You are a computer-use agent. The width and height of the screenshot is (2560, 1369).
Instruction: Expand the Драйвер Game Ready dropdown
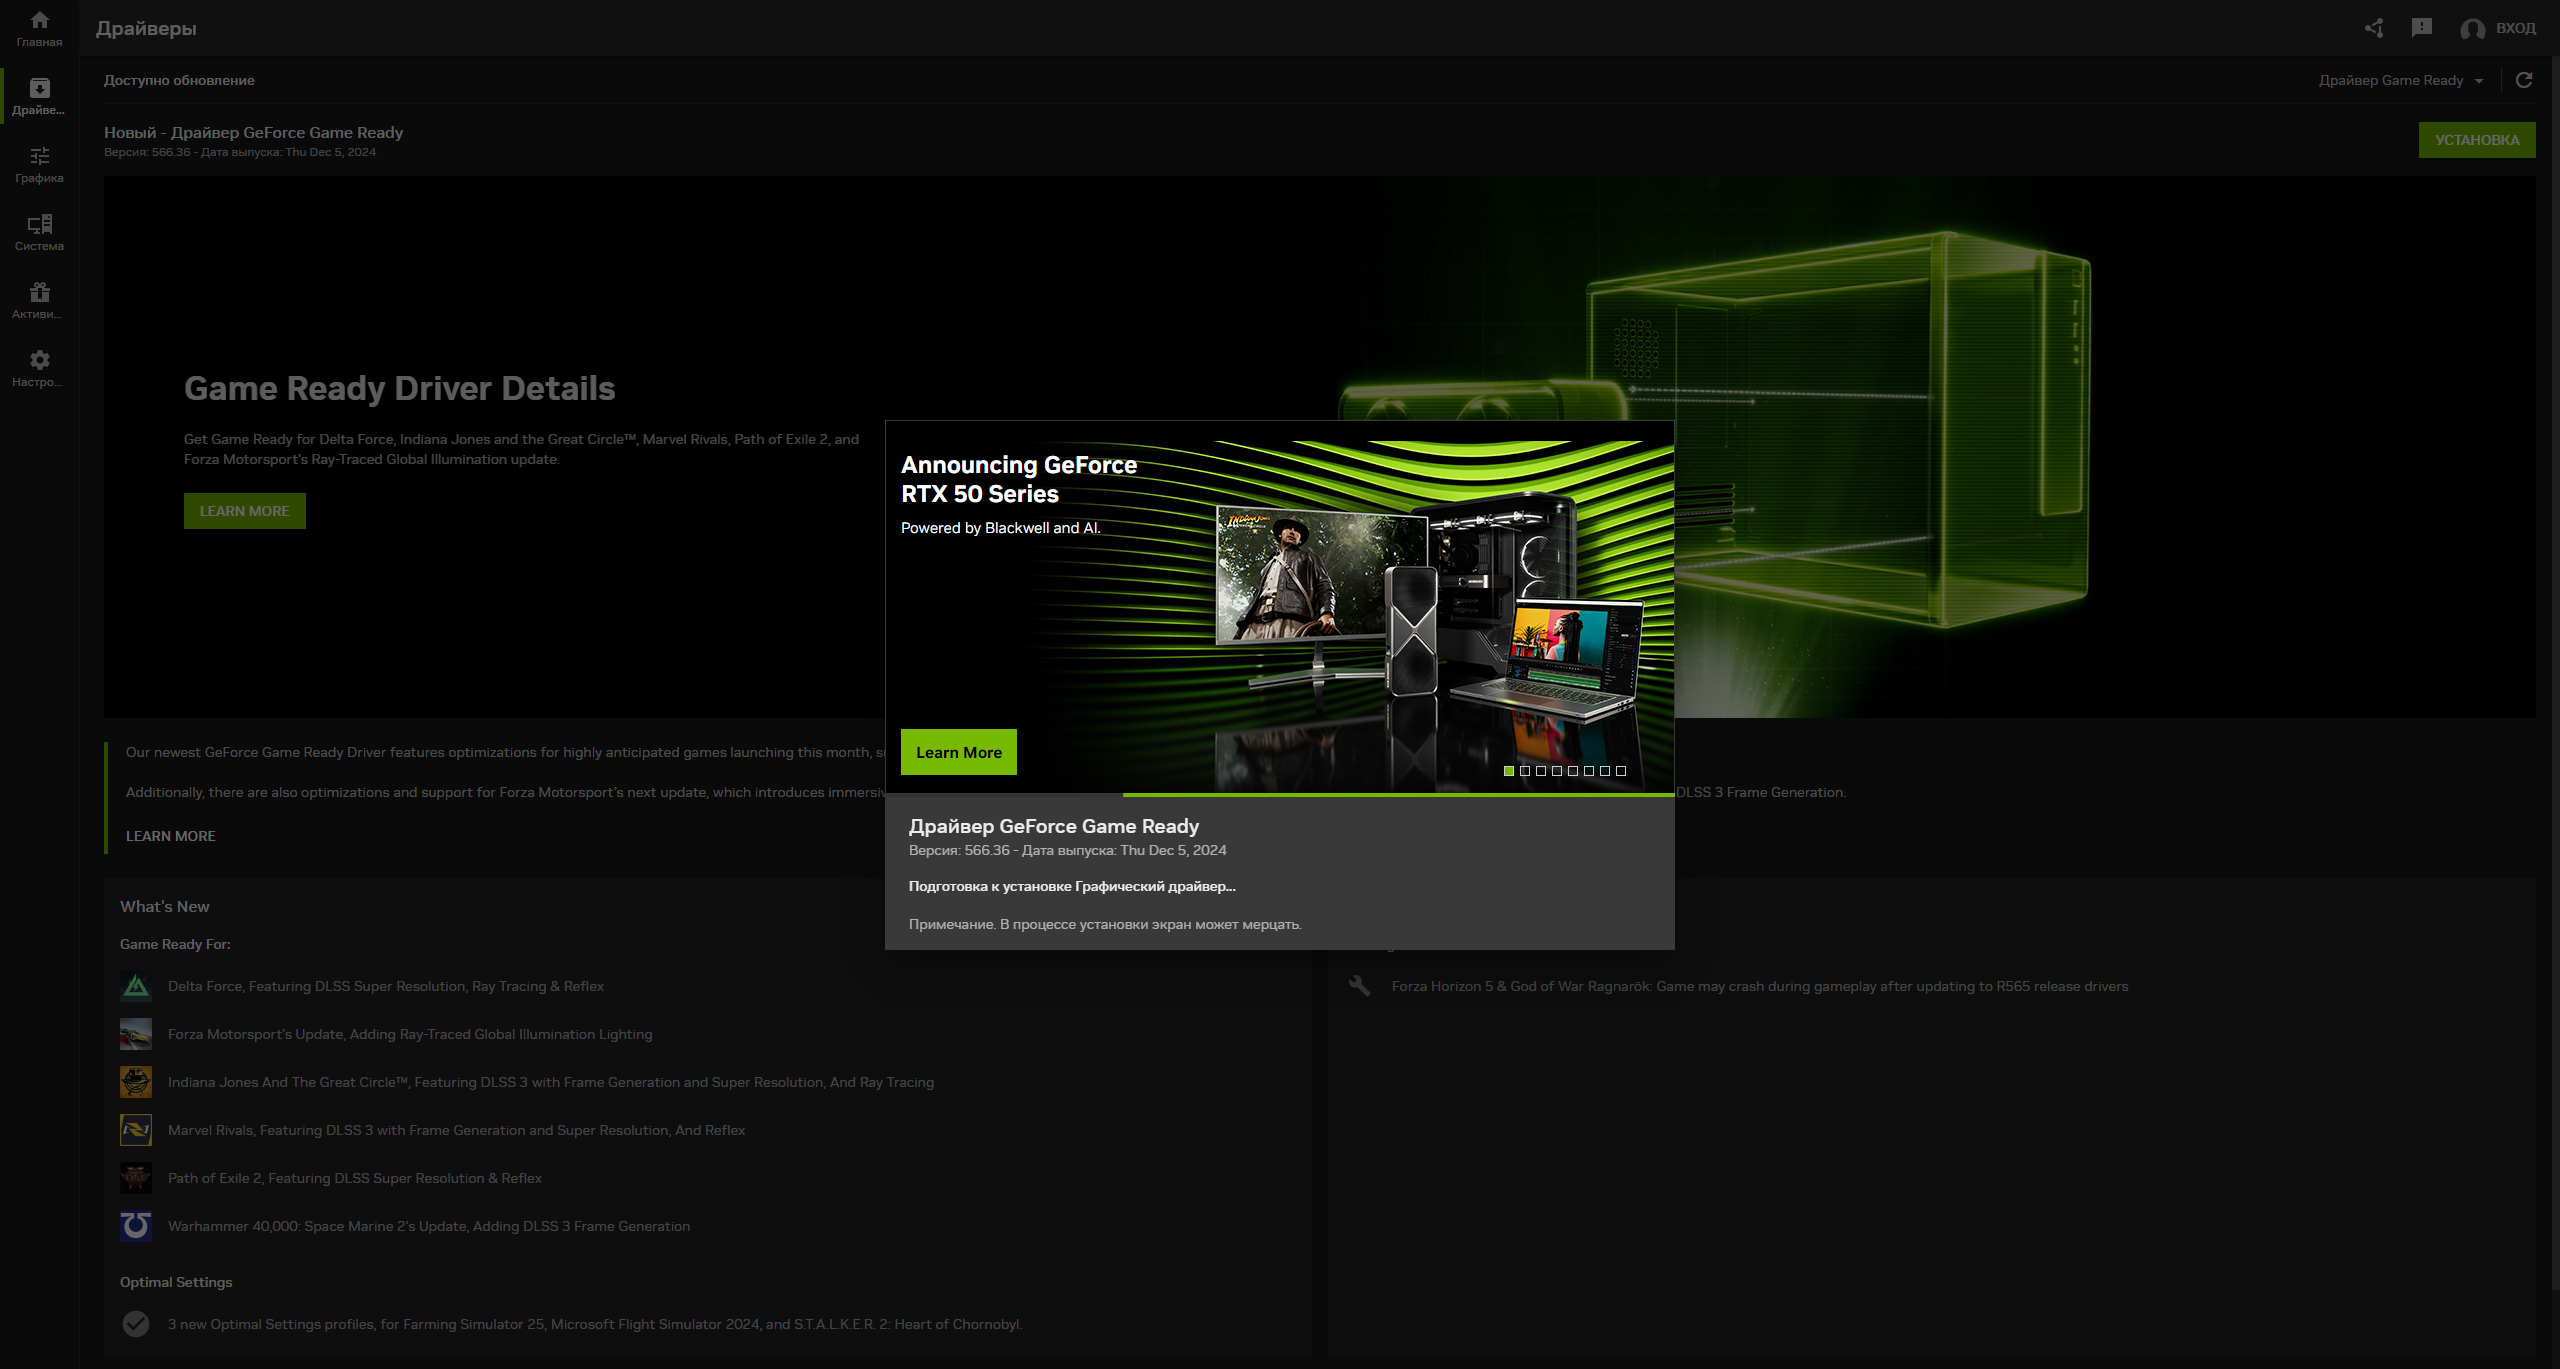[x=2401, y=80]
